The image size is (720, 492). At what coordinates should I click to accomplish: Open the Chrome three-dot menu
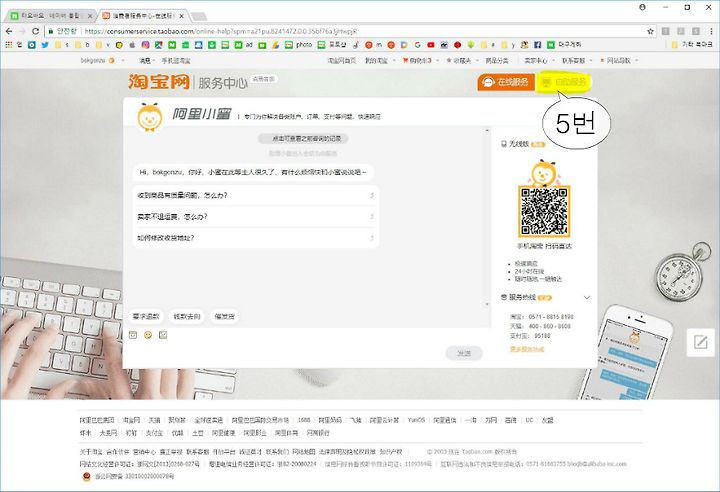(711, 31)
